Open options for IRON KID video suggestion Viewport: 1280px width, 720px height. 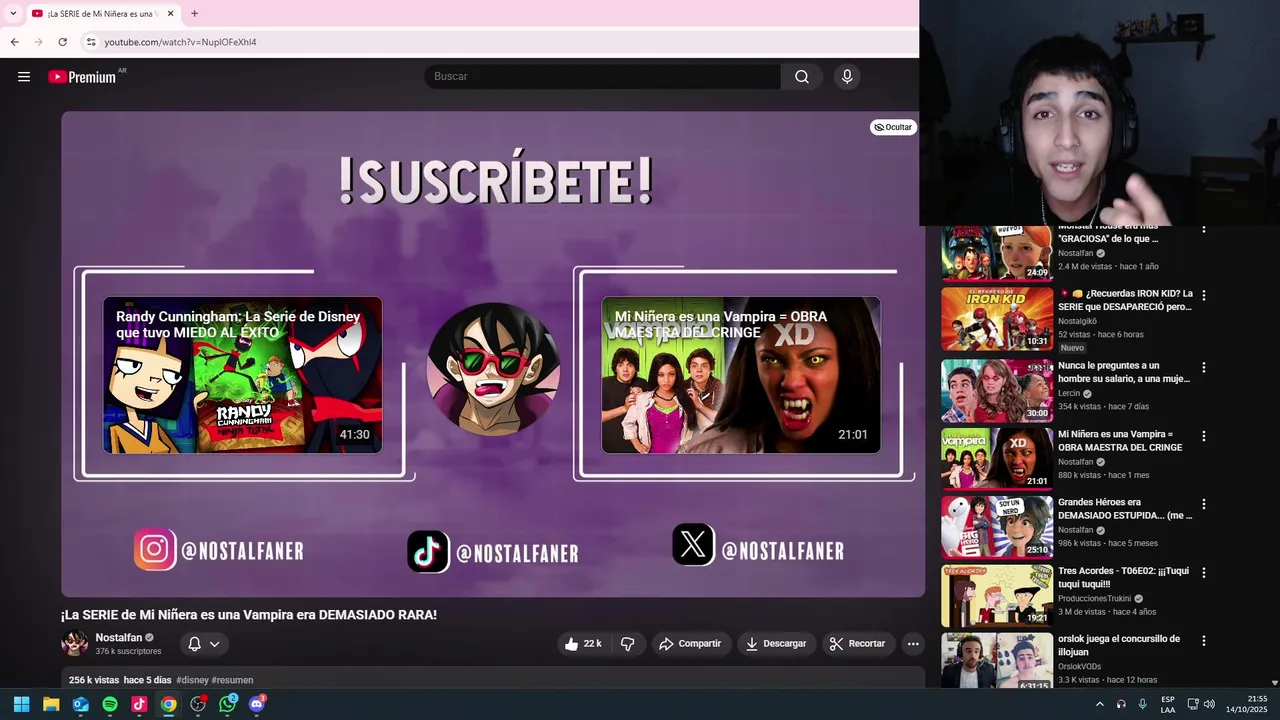[x=1204, y=296]
